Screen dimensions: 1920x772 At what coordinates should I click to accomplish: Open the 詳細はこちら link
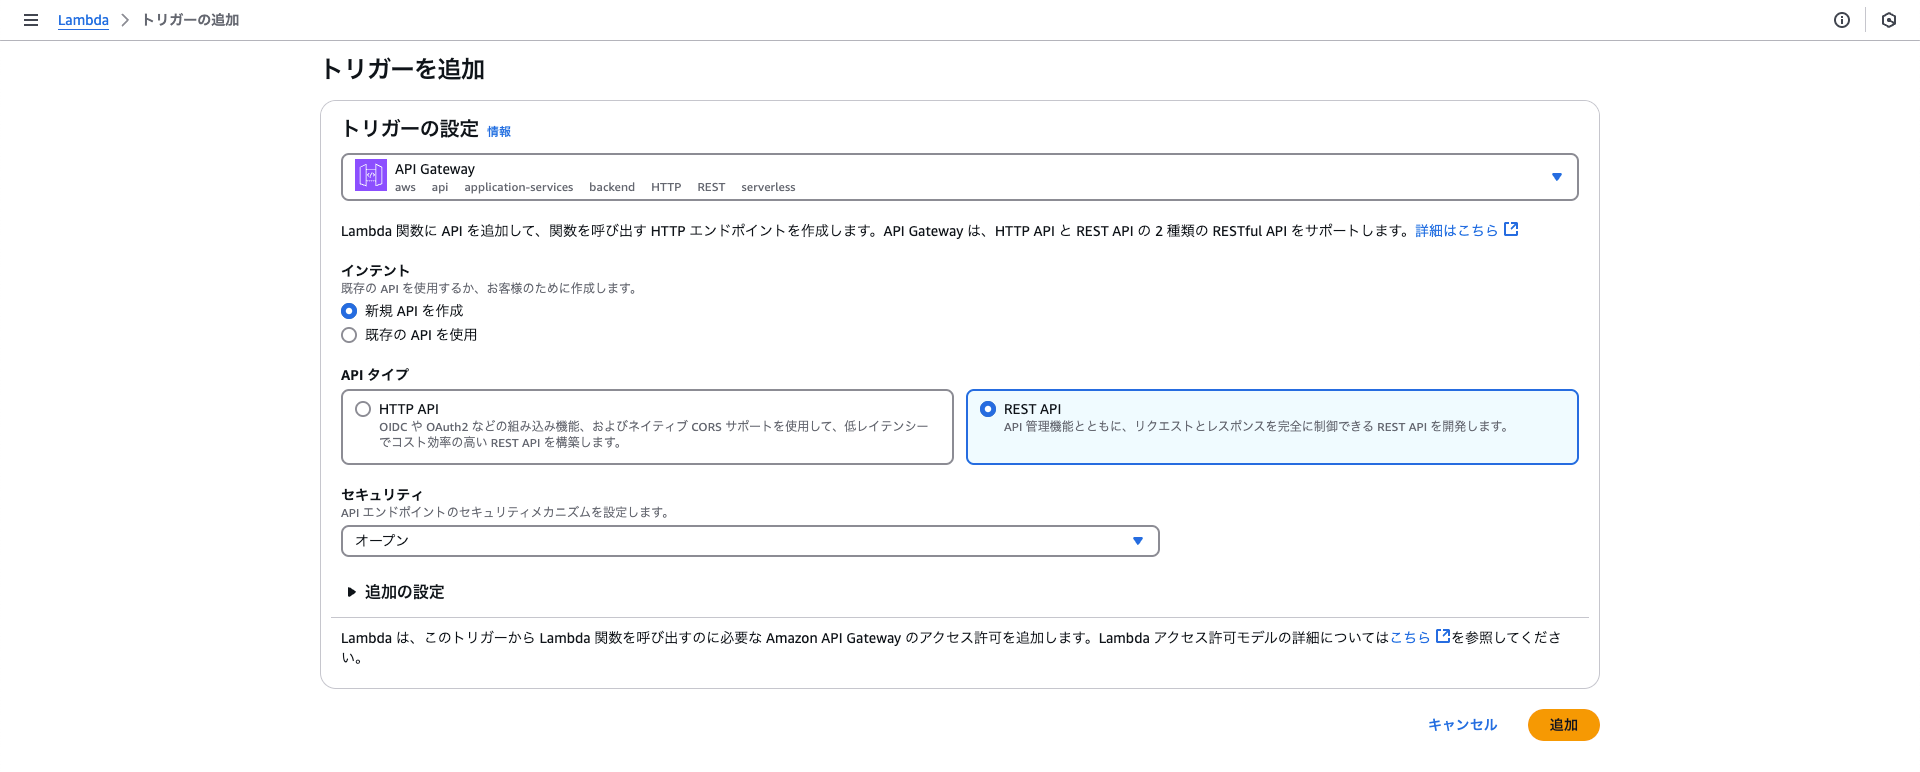coord(1456,230)
